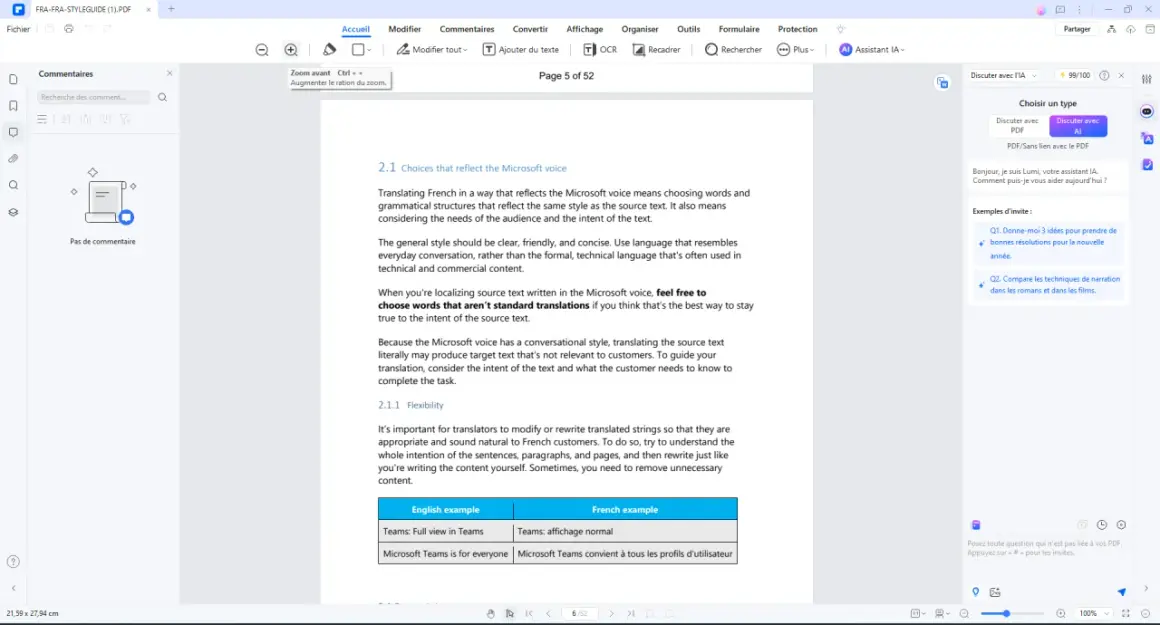Viewport: 1160px width, 625px height.
Task: Click the page number input field
Action: 579,613
